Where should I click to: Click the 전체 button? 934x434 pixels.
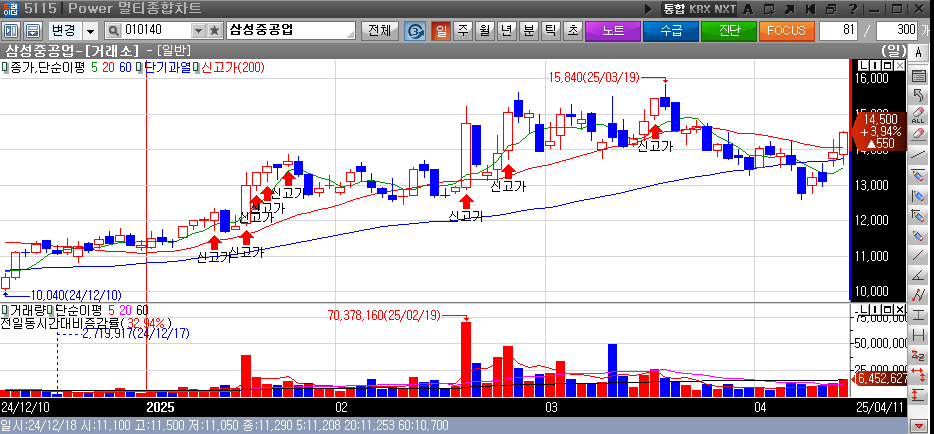[379, 30]
